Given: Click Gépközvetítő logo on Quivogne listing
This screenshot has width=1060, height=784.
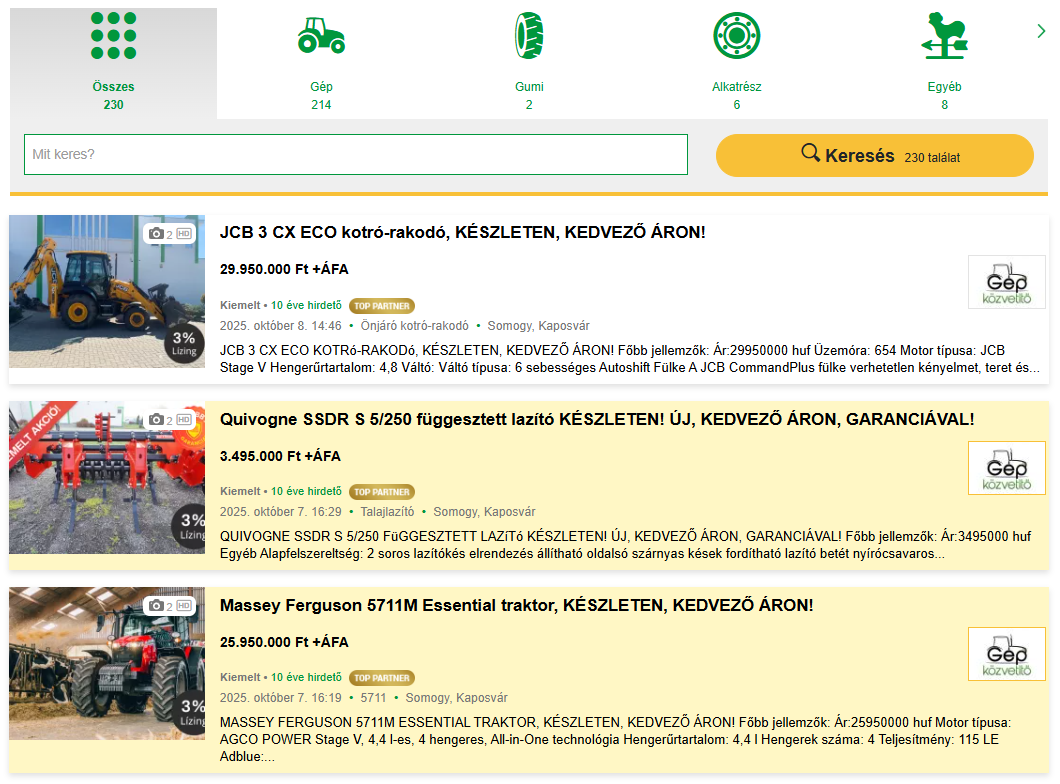Looking at the screenshot, I should (1006, 468).
